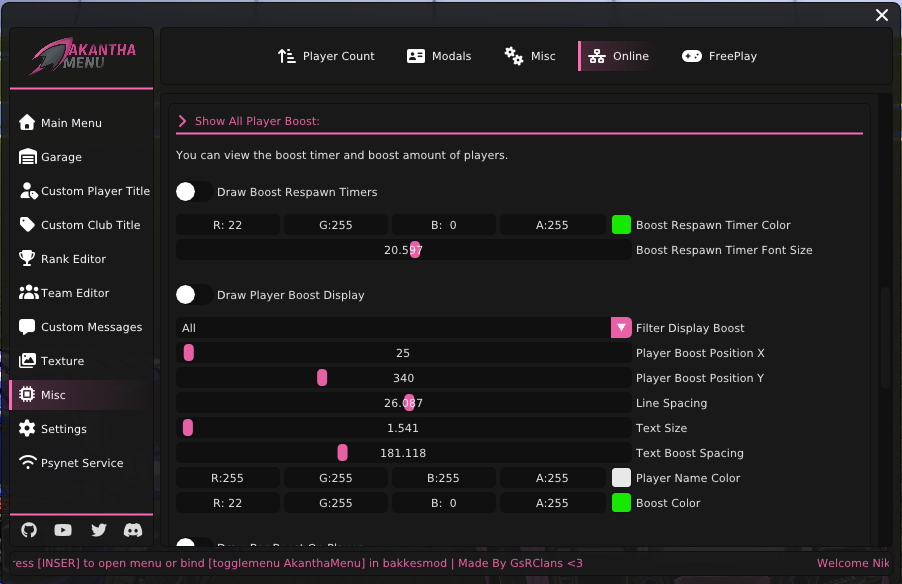Open Garage from the sidebar

click(x=61, y=157)
